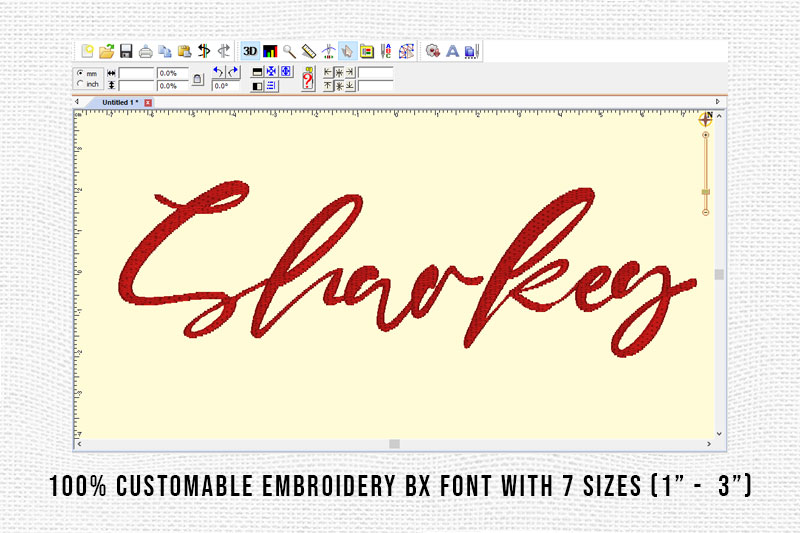The height and width of the screenshot is (533, 800).
Task: Click horizontal scrollbar left arrow
Action: click(79, 444)
